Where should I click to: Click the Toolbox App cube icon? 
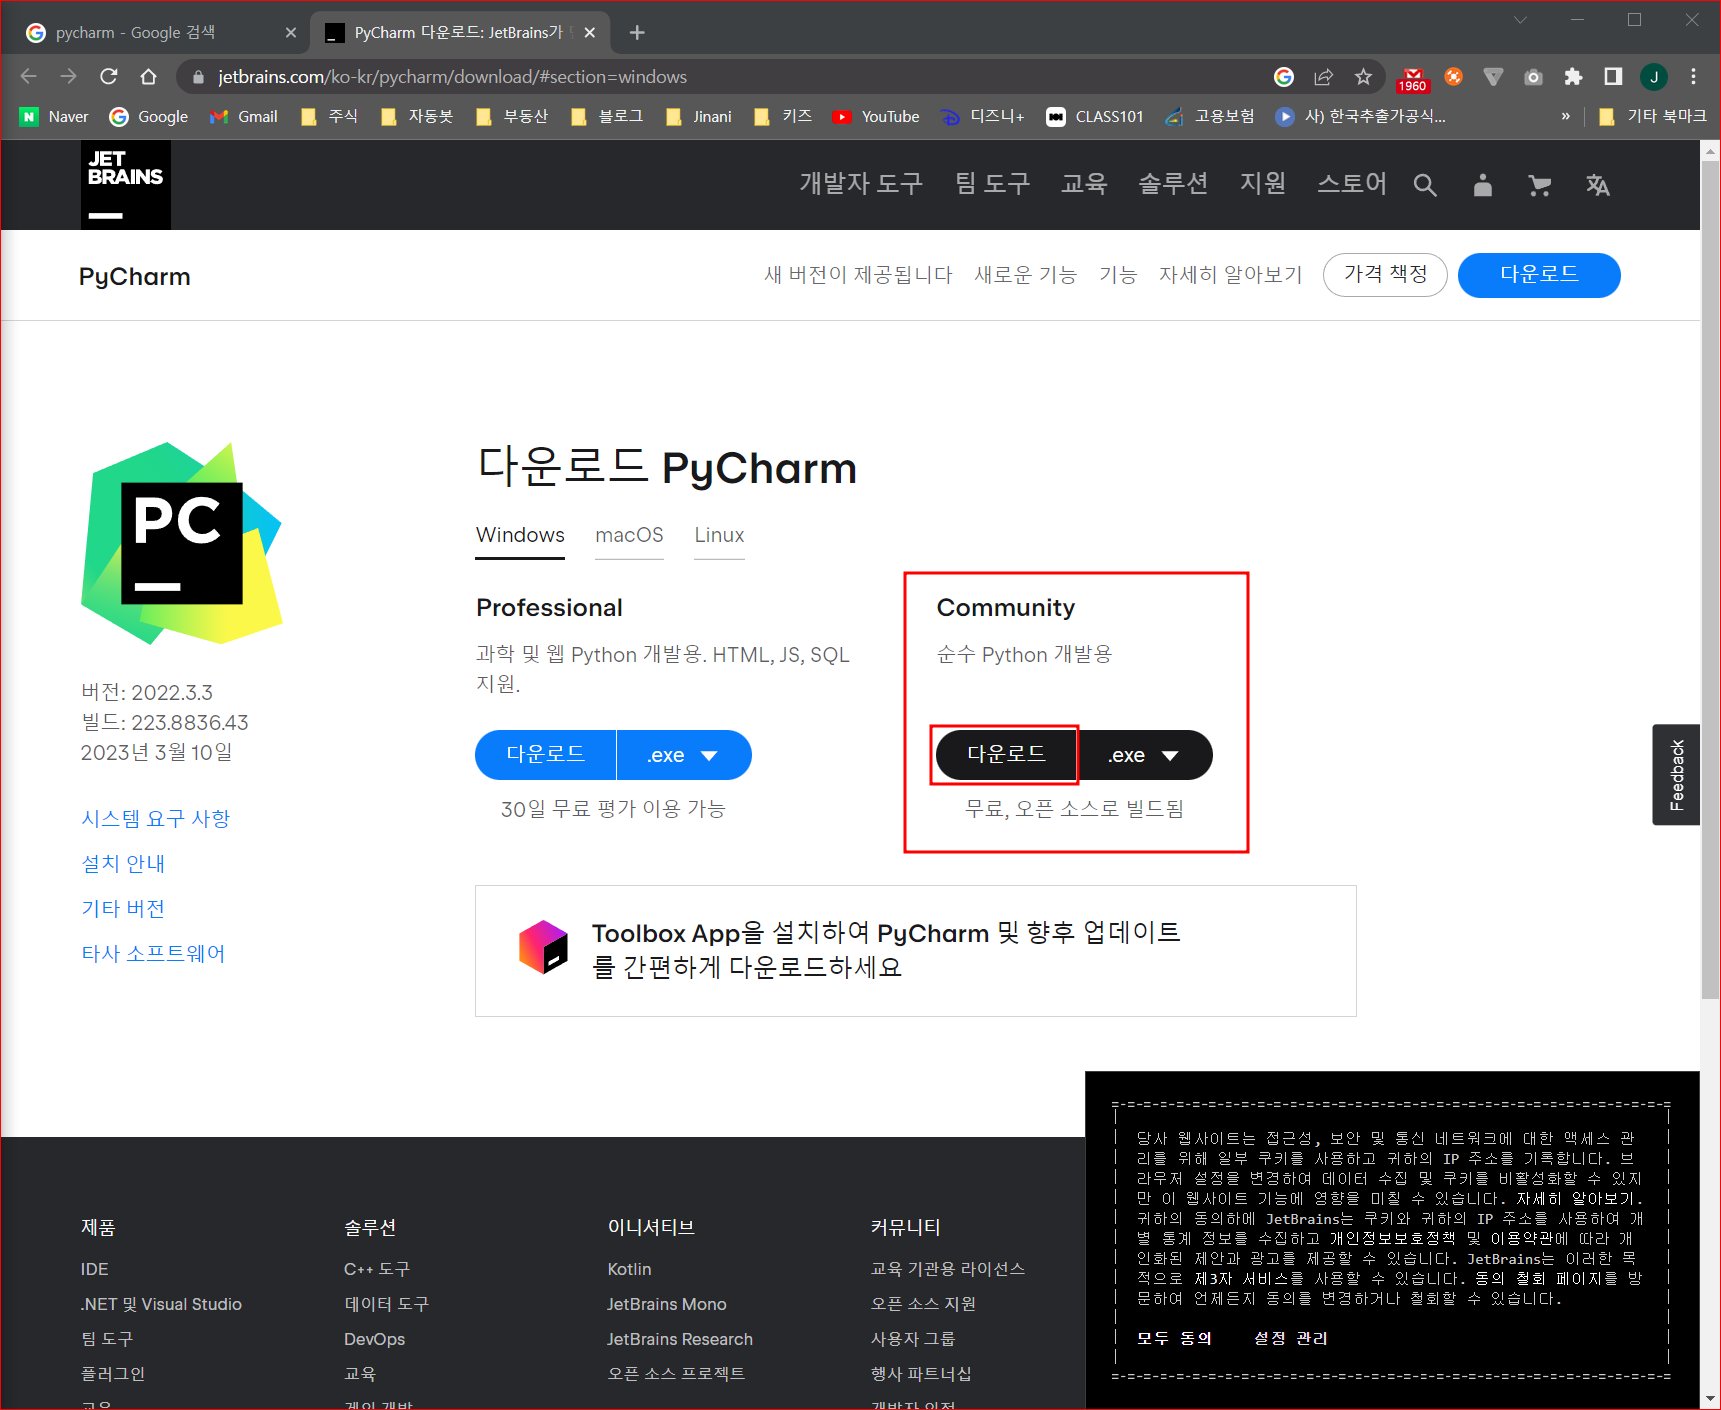(543, 947)
